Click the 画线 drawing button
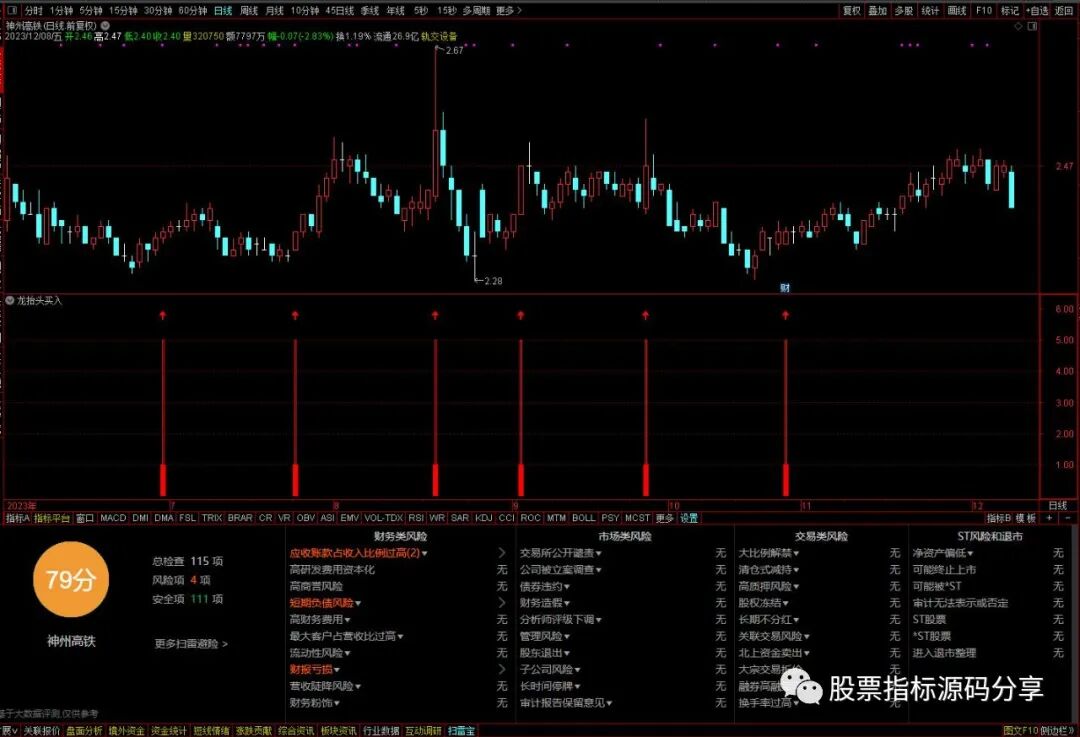1080x737 pixels. (x=957, y=10)
